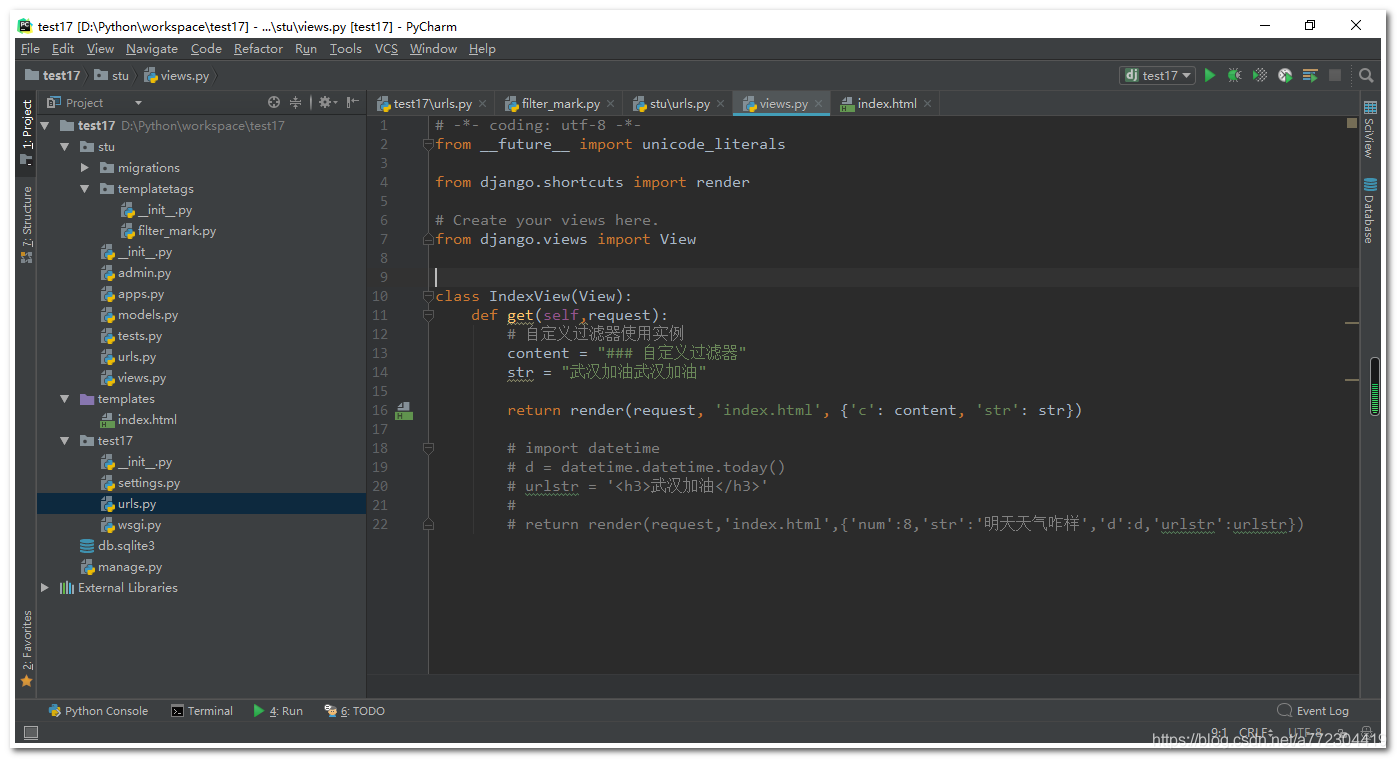
Task: Open the VCS menu
Action: 386,49
